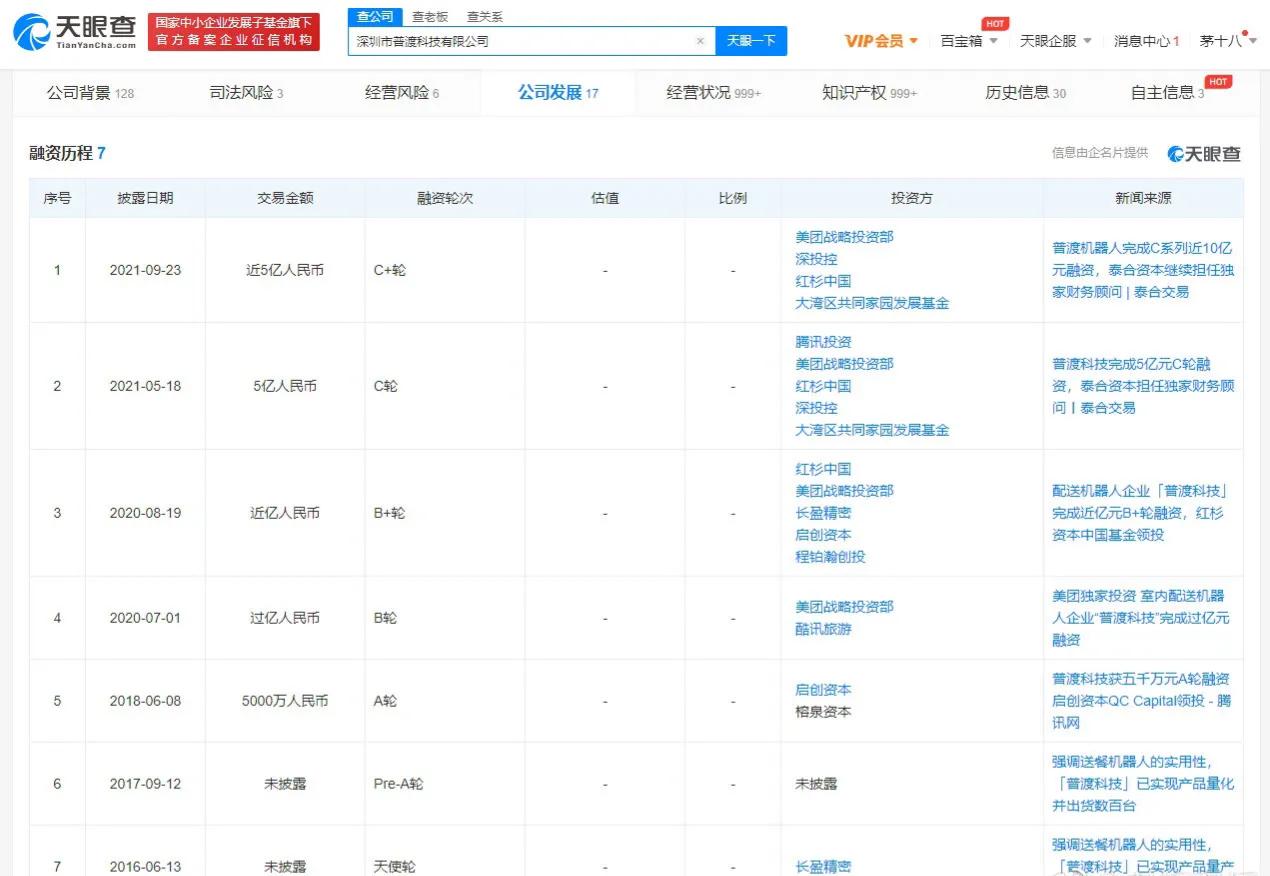Open the 自主信息 tab
Screen dimensions: 1270x876
[x=1167, y=93]
